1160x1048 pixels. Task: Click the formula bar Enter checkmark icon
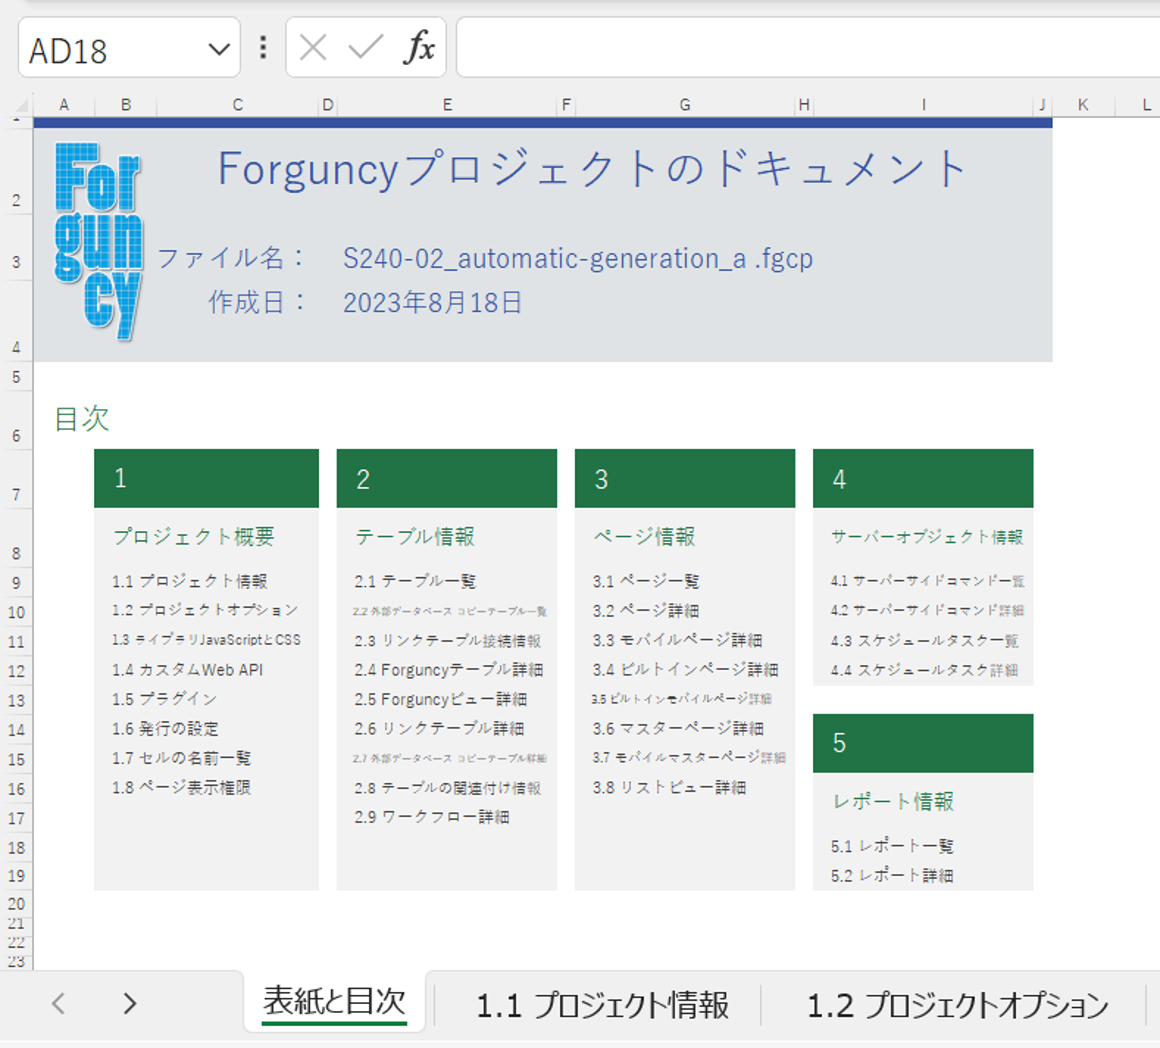[365, 49]
